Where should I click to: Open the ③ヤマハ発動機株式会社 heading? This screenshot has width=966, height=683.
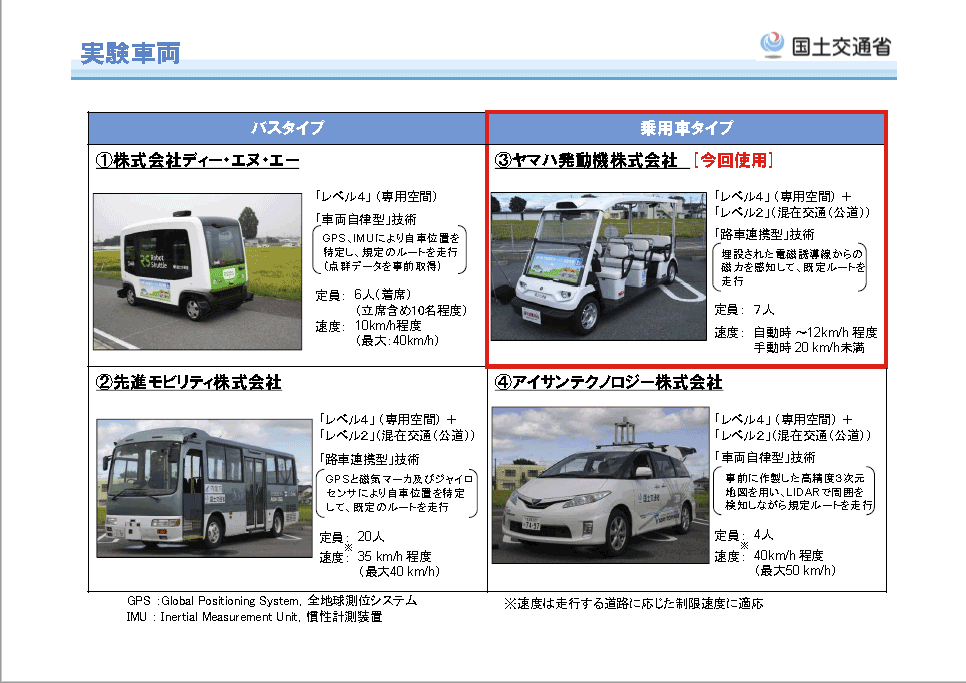[587, 160]
